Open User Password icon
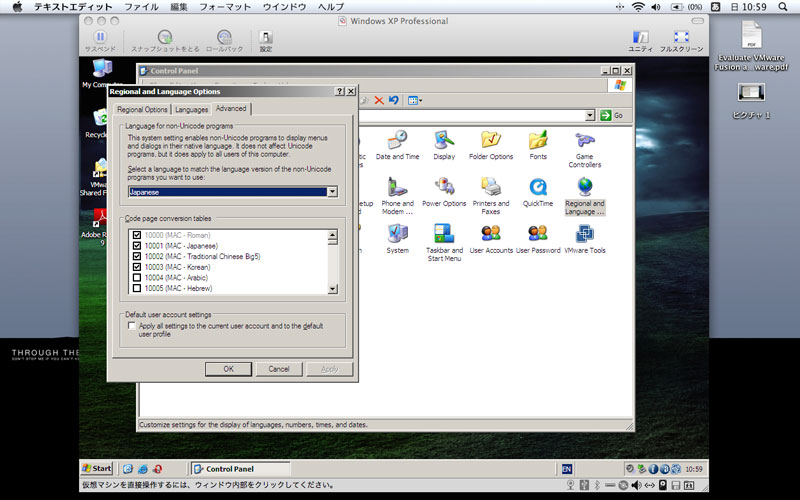800x500 pixels. pos(538,239)
